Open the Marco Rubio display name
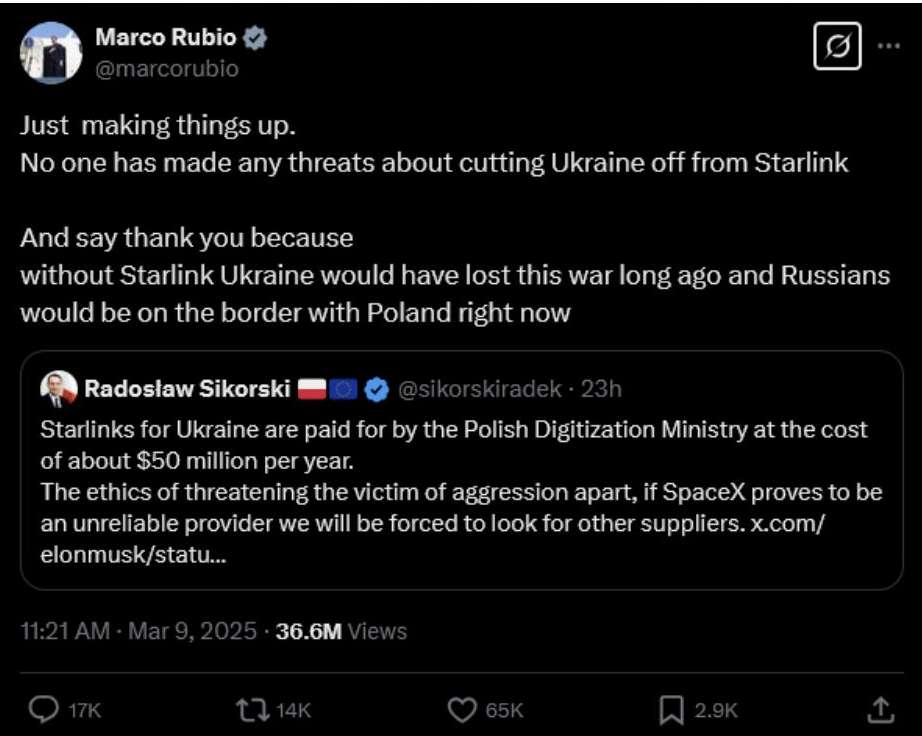This screenshot has width=922, height=736. [165, 38]
